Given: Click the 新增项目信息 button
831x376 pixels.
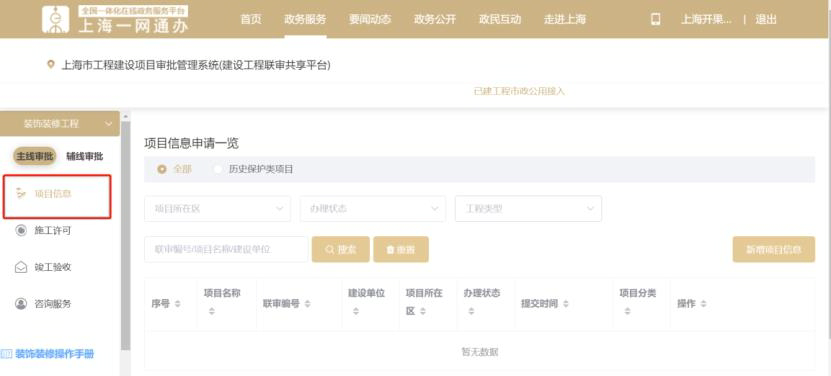Looking at the screenshot, I should [774, 249].
